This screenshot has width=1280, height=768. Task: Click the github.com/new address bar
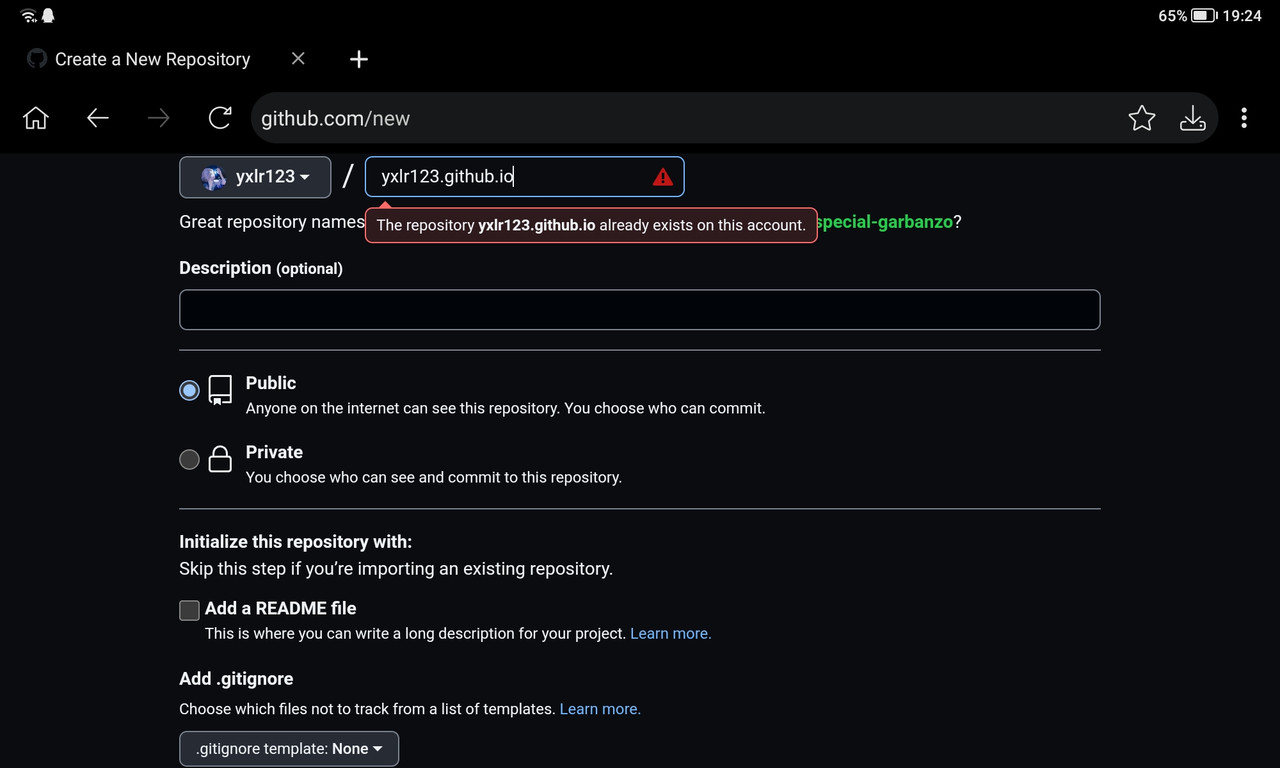[680, 118]
